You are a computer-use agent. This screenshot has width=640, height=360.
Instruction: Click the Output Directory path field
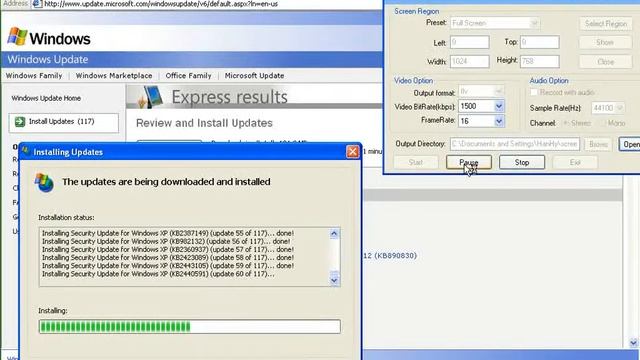515,144
